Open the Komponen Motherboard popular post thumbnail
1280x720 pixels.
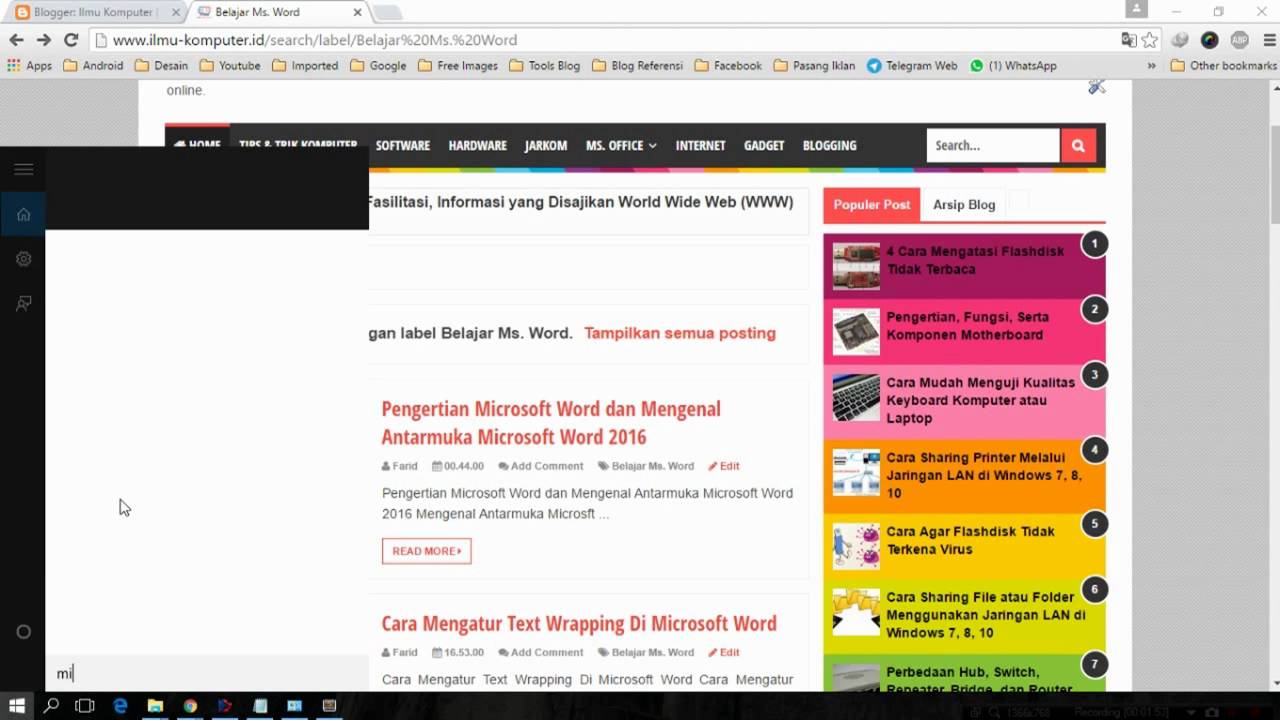click(856, 331)
